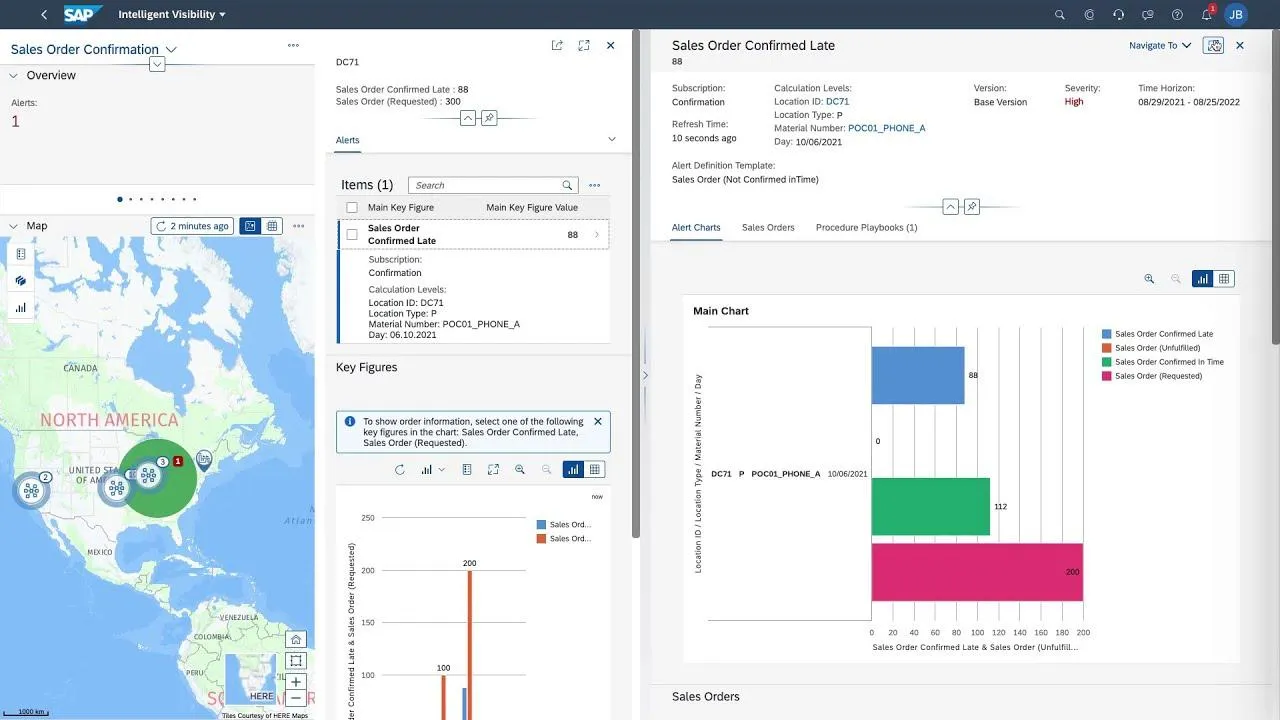Go back using the shell header arrow

(44, 15)
